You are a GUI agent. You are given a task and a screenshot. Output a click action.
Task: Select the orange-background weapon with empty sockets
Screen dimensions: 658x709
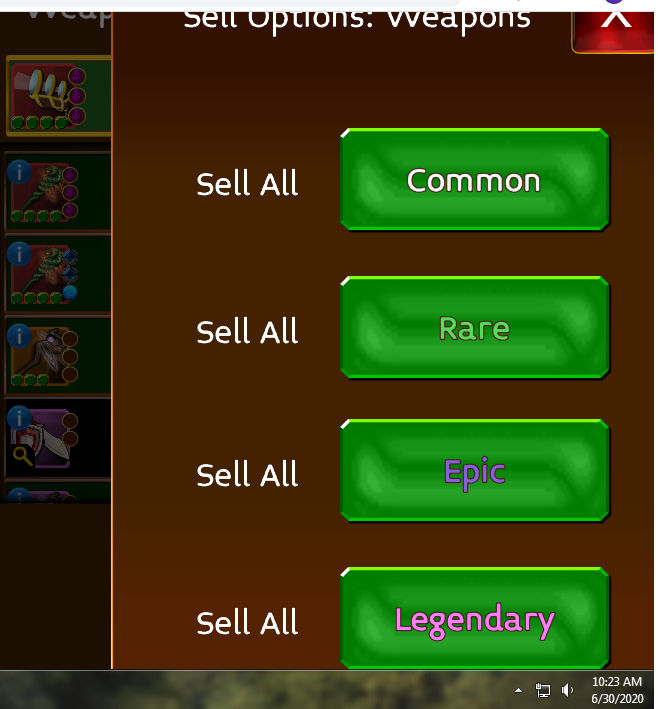pos(59,356)
